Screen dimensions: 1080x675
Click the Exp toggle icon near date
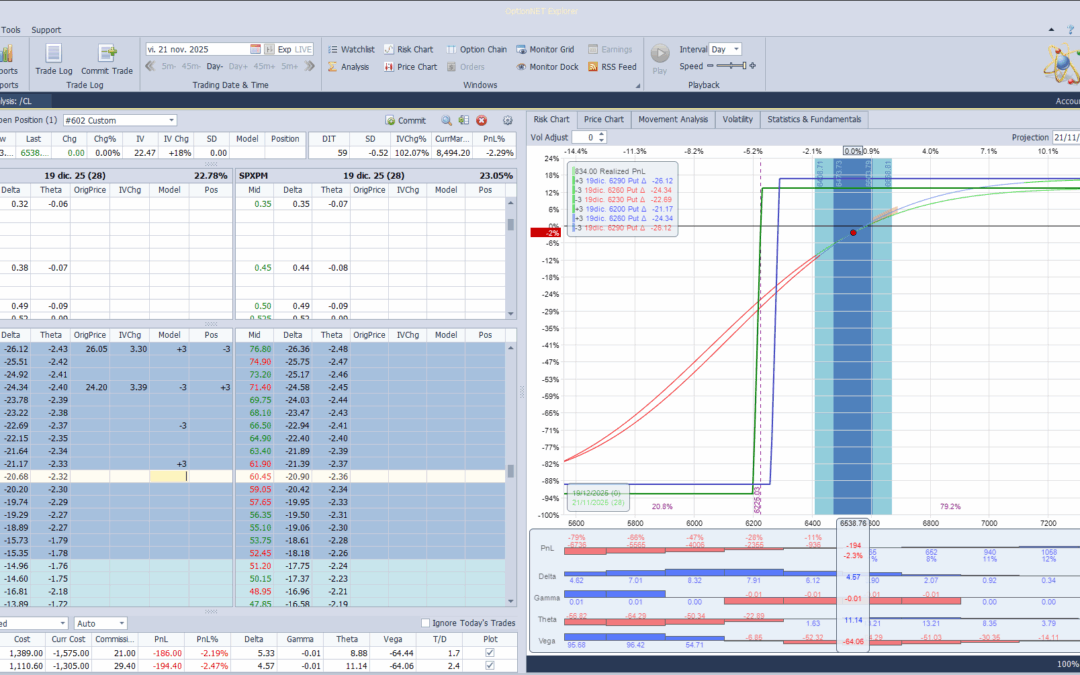pos(269,50)
